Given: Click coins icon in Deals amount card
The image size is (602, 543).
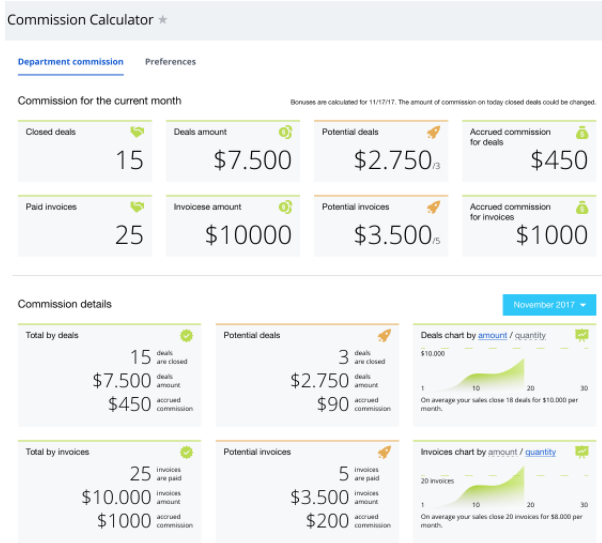Looking at the screenshot, I should pos(285,132).
